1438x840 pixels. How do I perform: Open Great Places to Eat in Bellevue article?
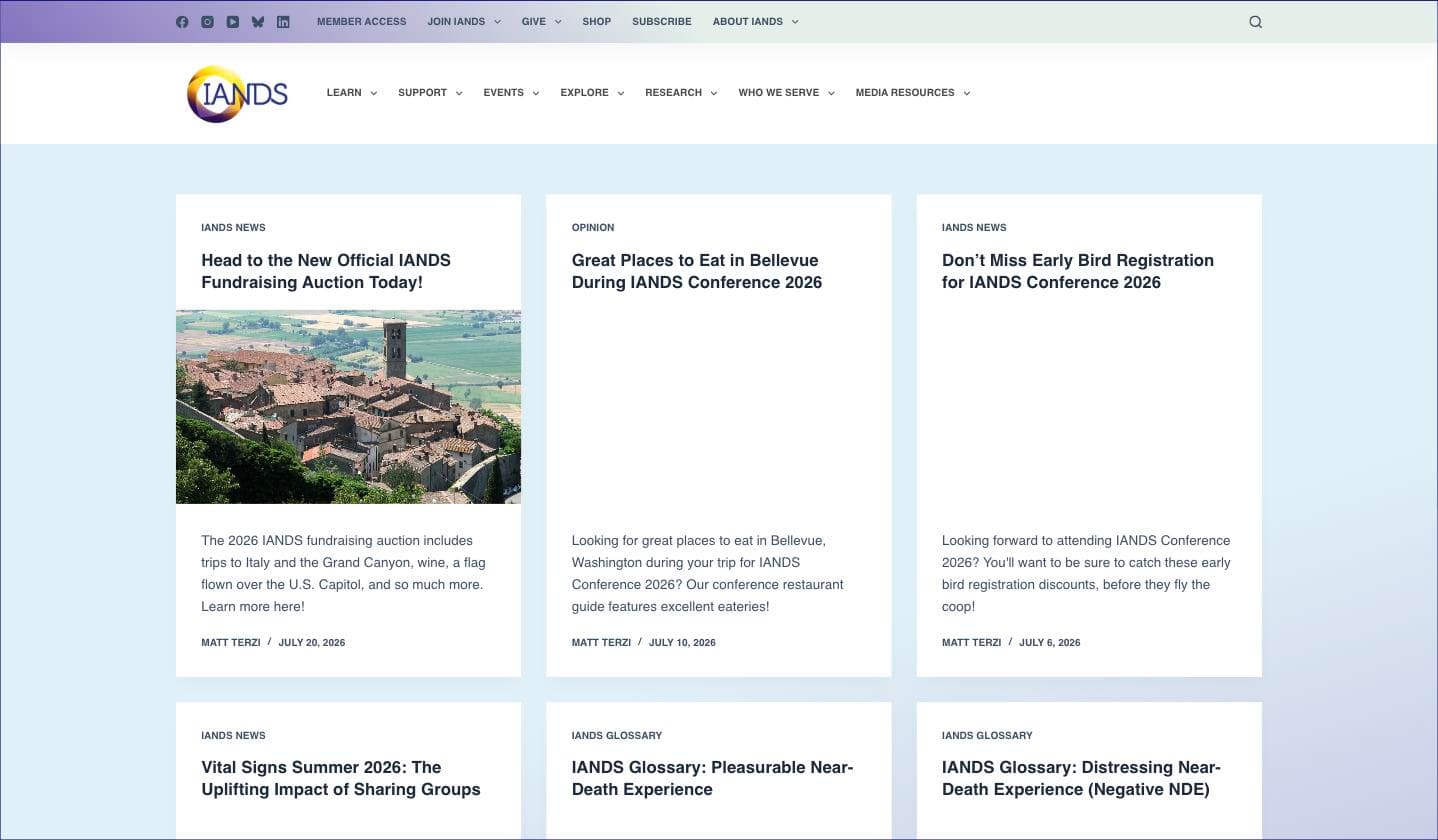[x=696, y=271]
